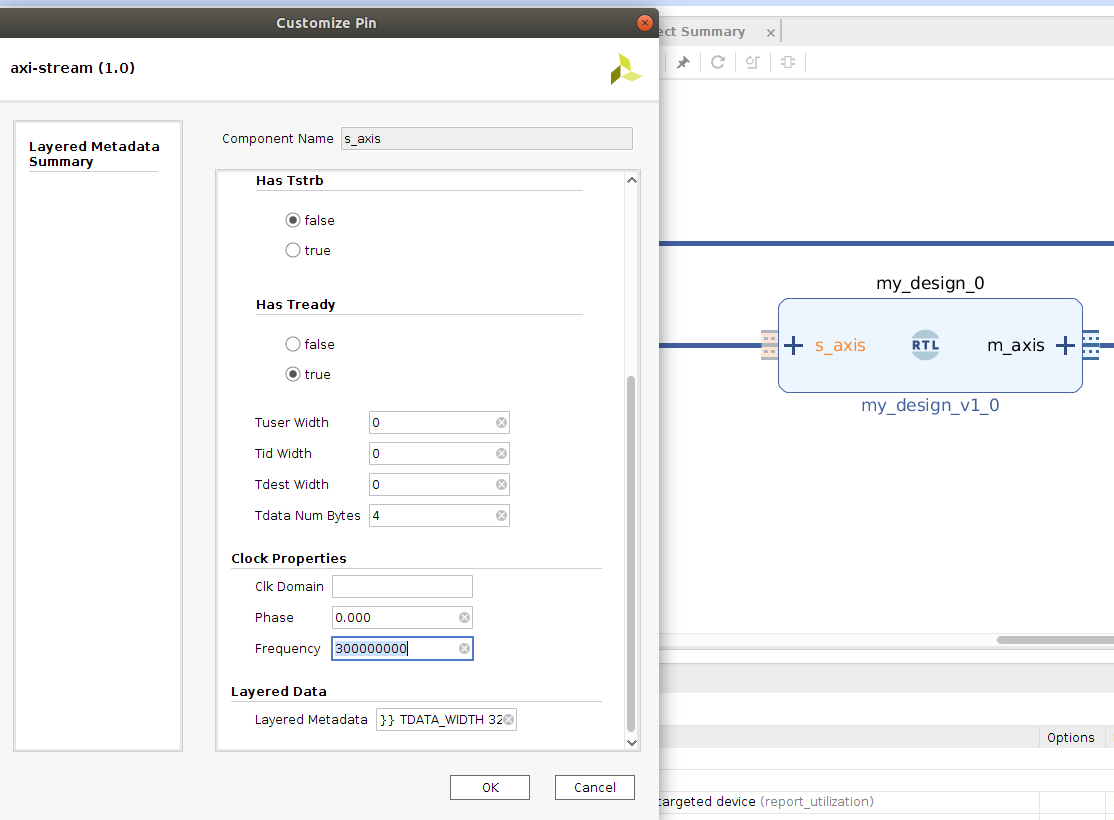Image resolution: width=1114 pixels, height=820 pixels.
Task: Select the my_design_0 block title
Action: [x=929, y=283]
